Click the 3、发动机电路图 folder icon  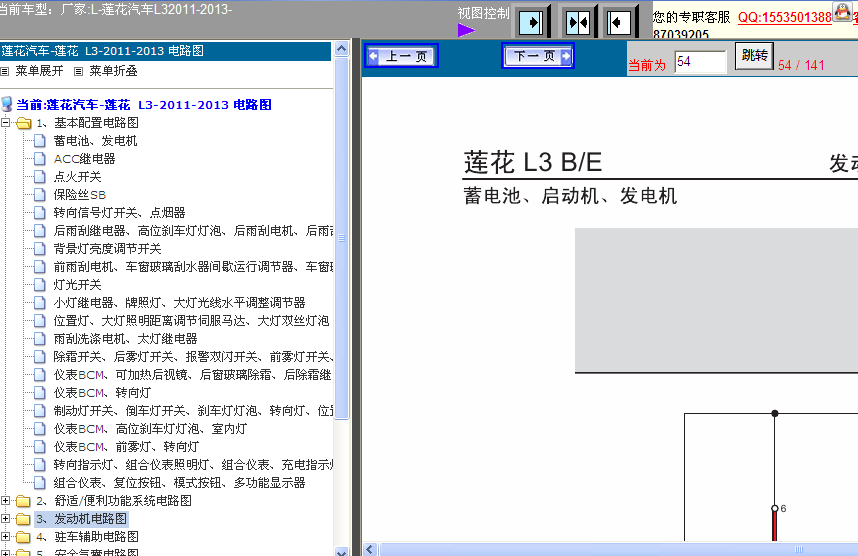23,519
